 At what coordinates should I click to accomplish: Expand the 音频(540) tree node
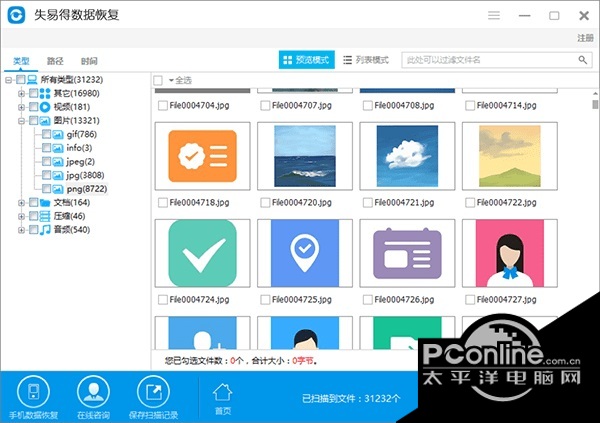(21, 230)
